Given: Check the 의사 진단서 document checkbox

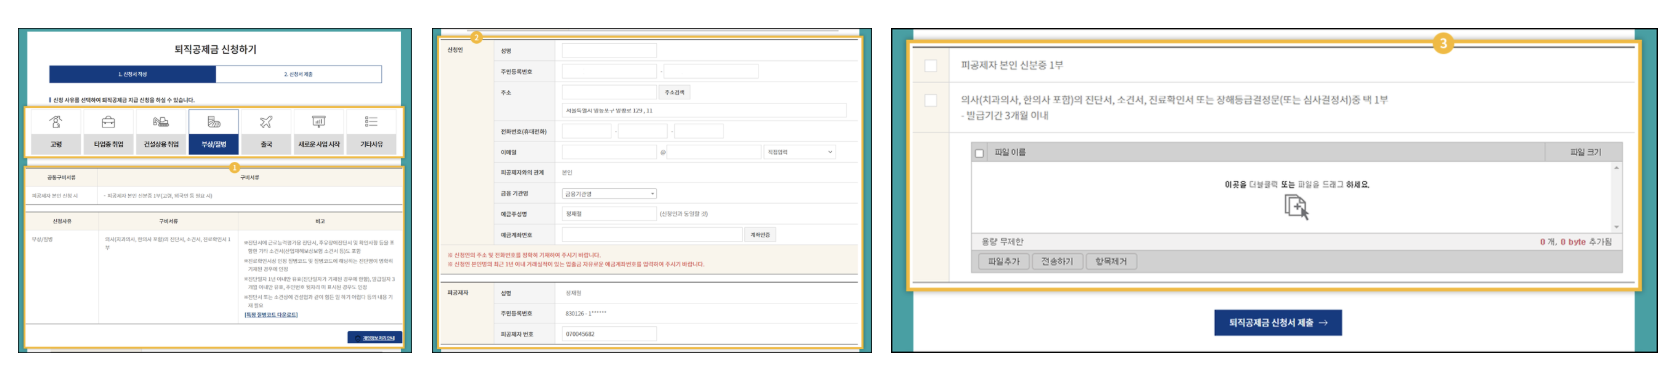Looking at the screenshot, I should click(931, 100).
